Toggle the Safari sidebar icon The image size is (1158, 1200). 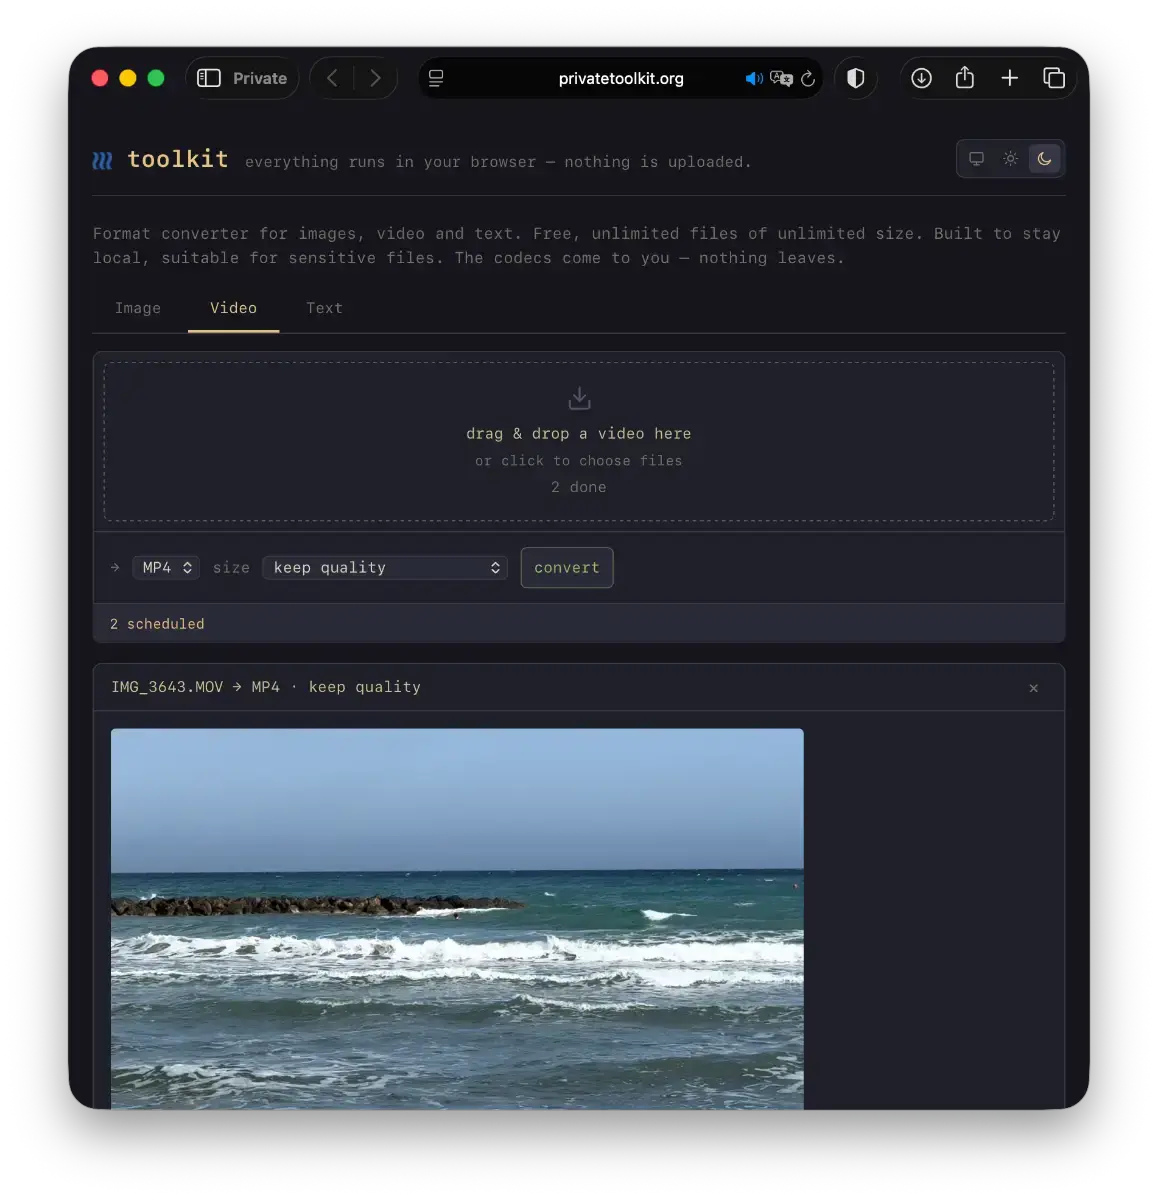pos(209,78)
